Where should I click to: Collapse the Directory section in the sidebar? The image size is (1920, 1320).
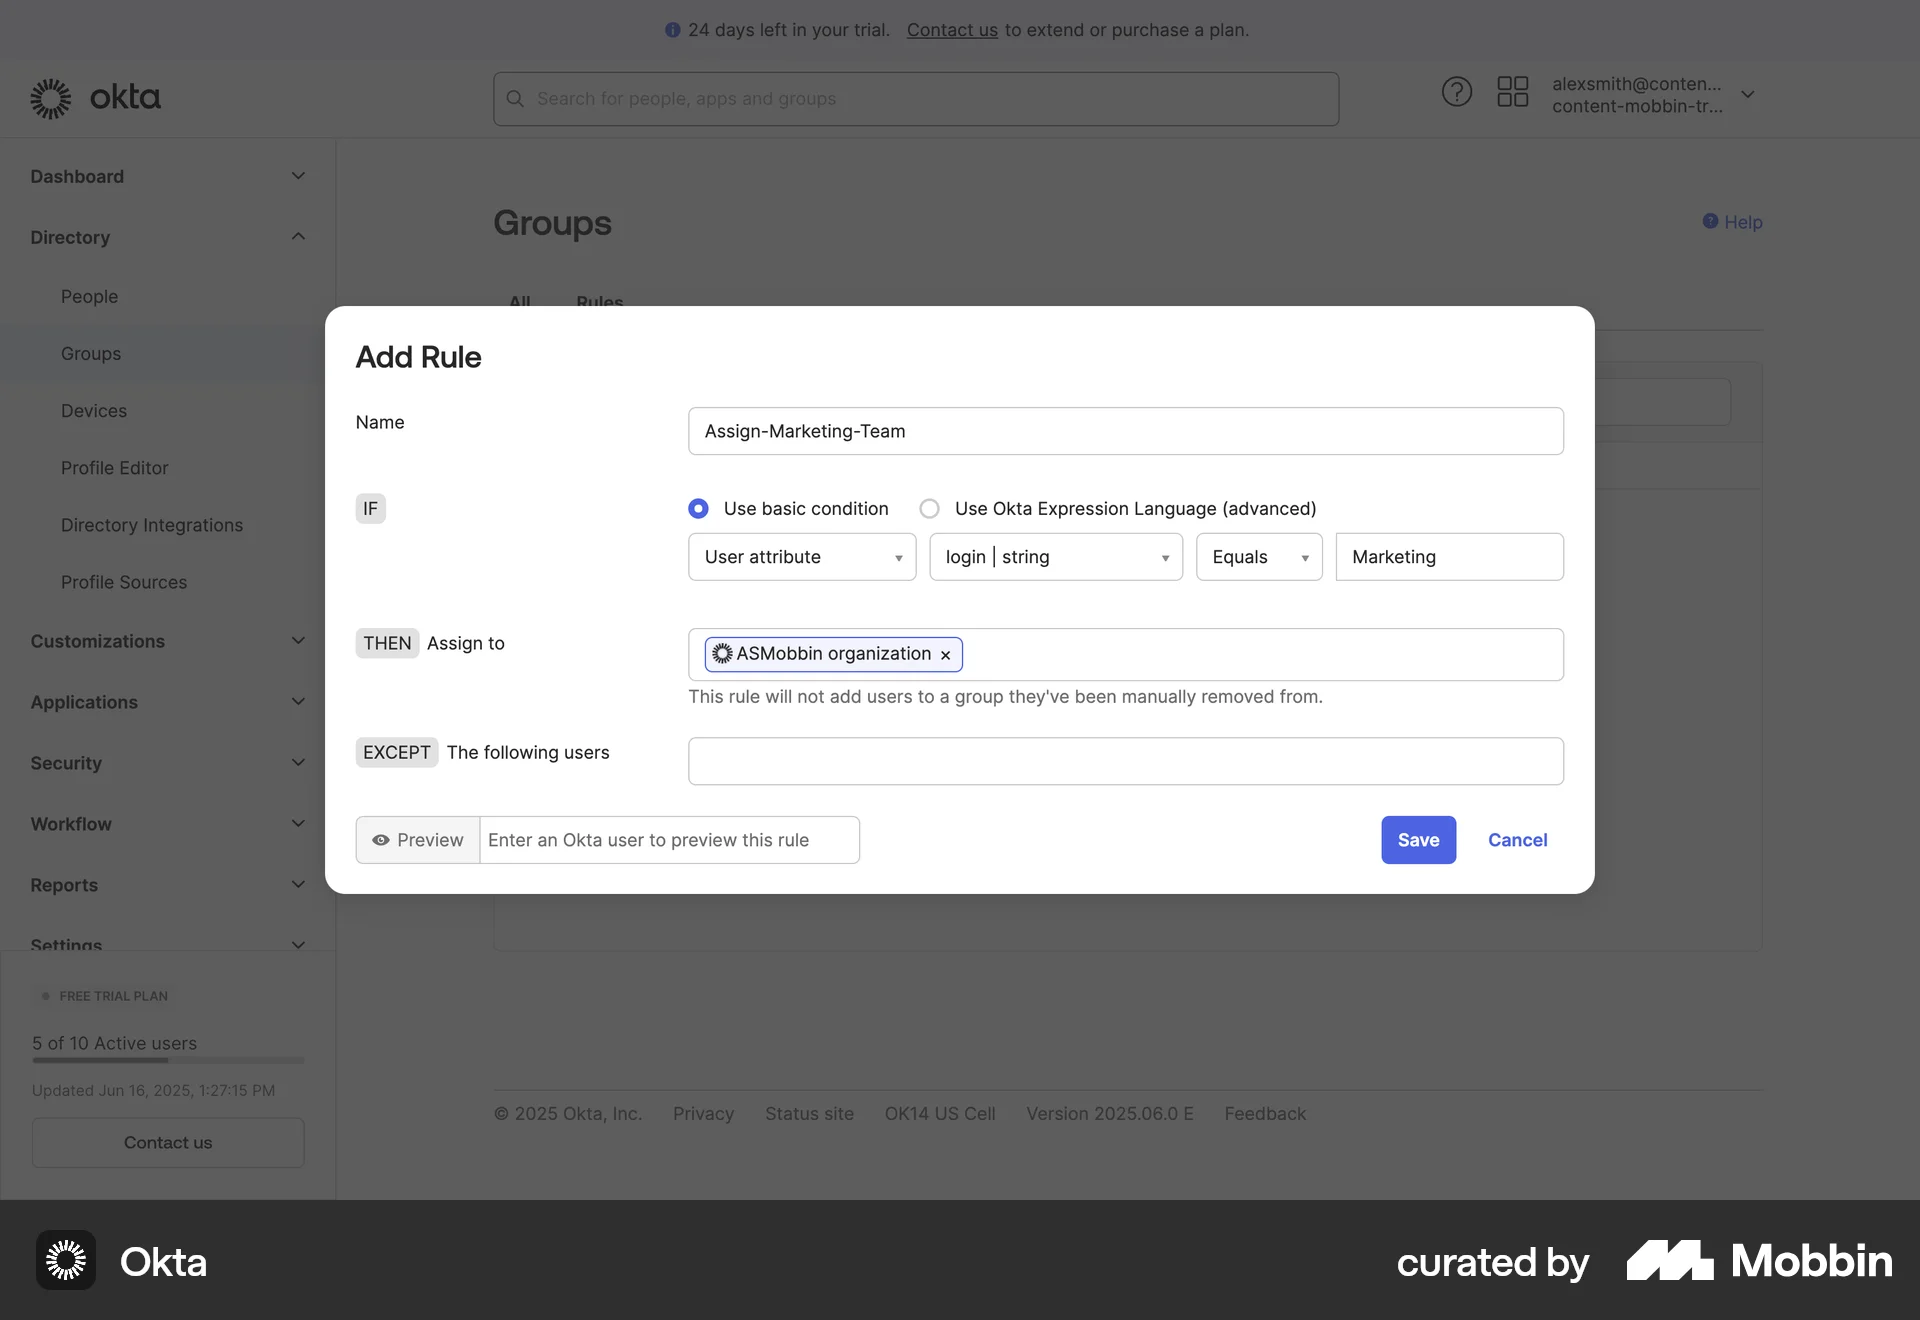(x=298, y=236)
